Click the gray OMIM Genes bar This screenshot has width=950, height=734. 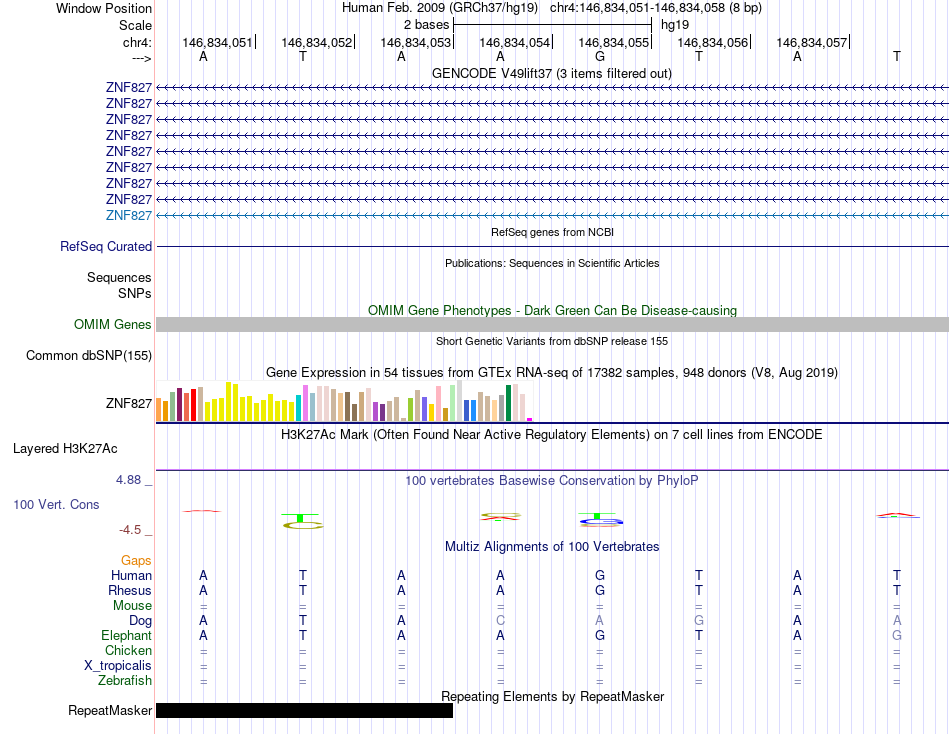(552, 324)
